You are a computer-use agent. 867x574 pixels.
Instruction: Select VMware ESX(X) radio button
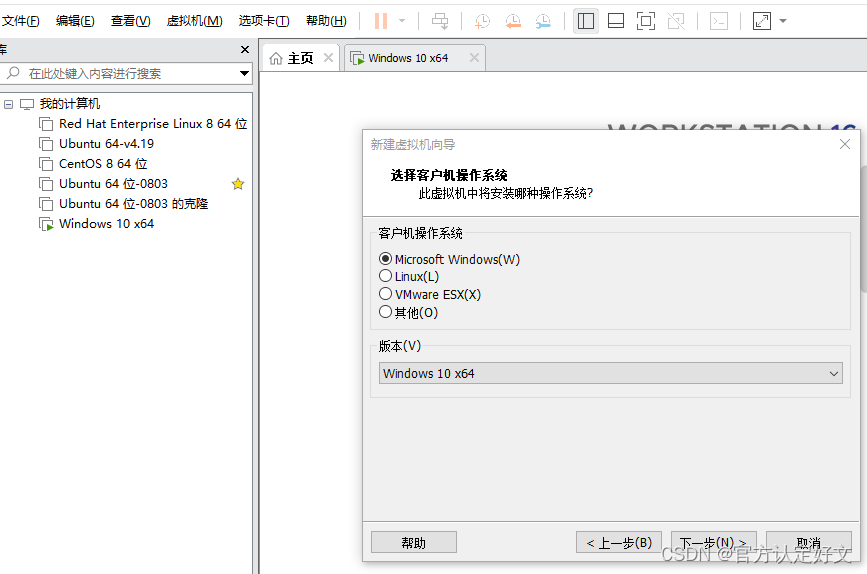pos(385,294)
